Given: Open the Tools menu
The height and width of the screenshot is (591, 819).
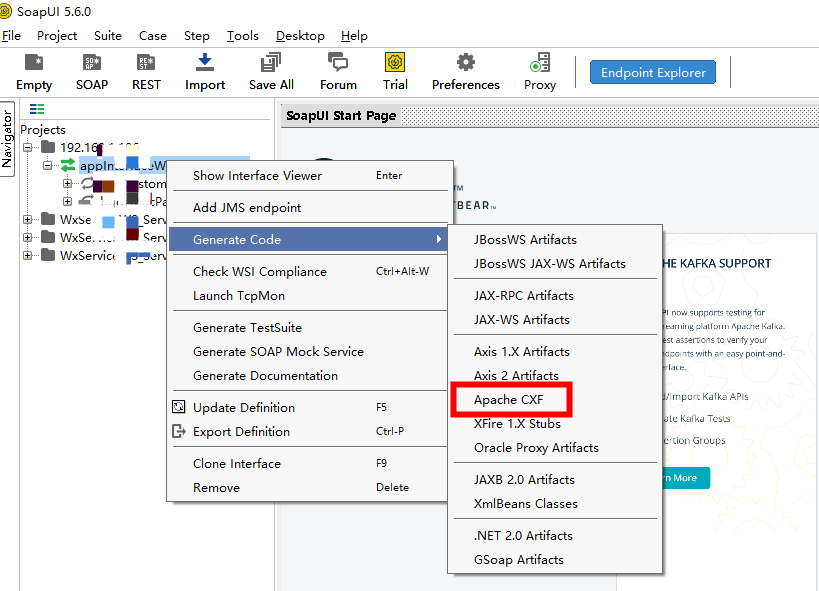Looking at the screenshot, I should point(242,36).
